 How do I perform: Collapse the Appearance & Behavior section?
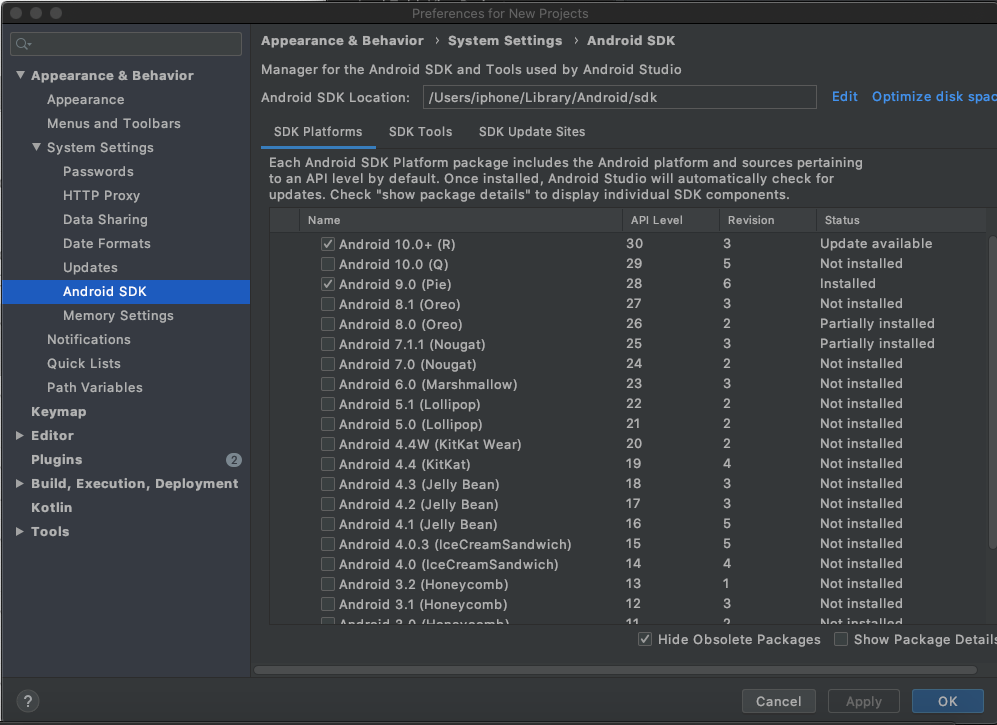[21, 75]
